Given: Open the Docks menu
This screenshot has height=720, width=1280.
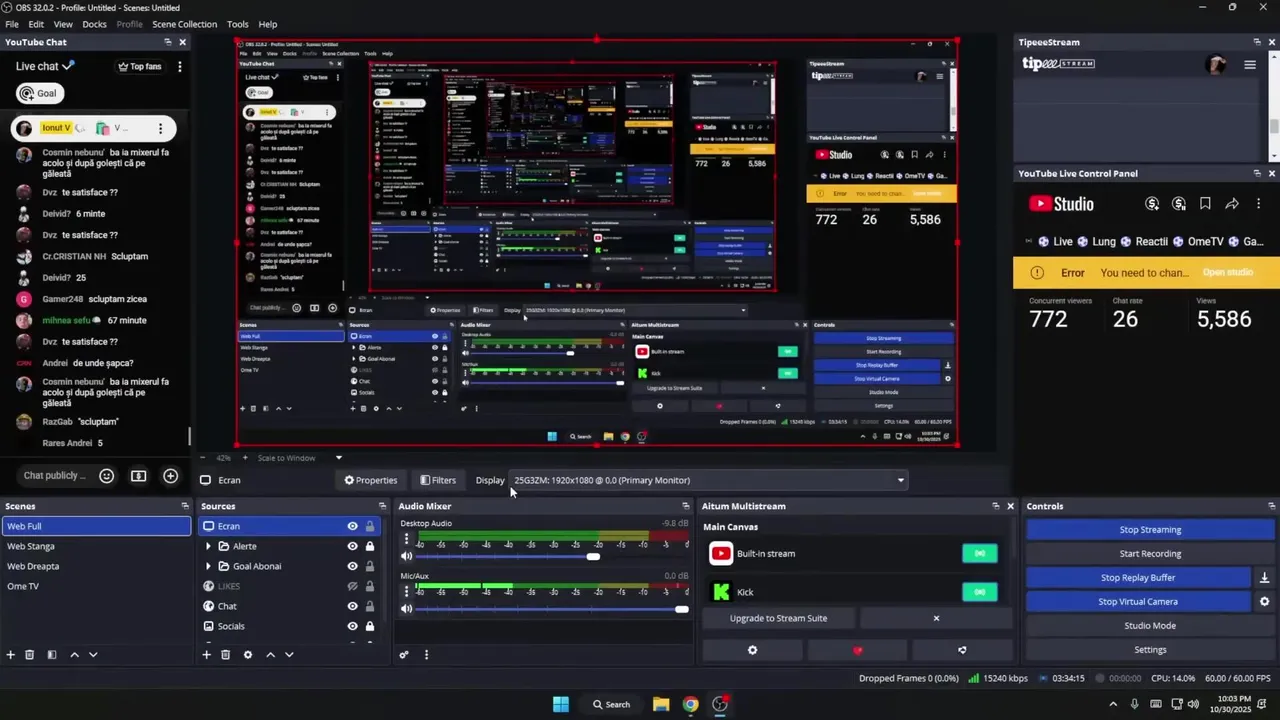Looking at the screenshot, I should click(94, 24).
